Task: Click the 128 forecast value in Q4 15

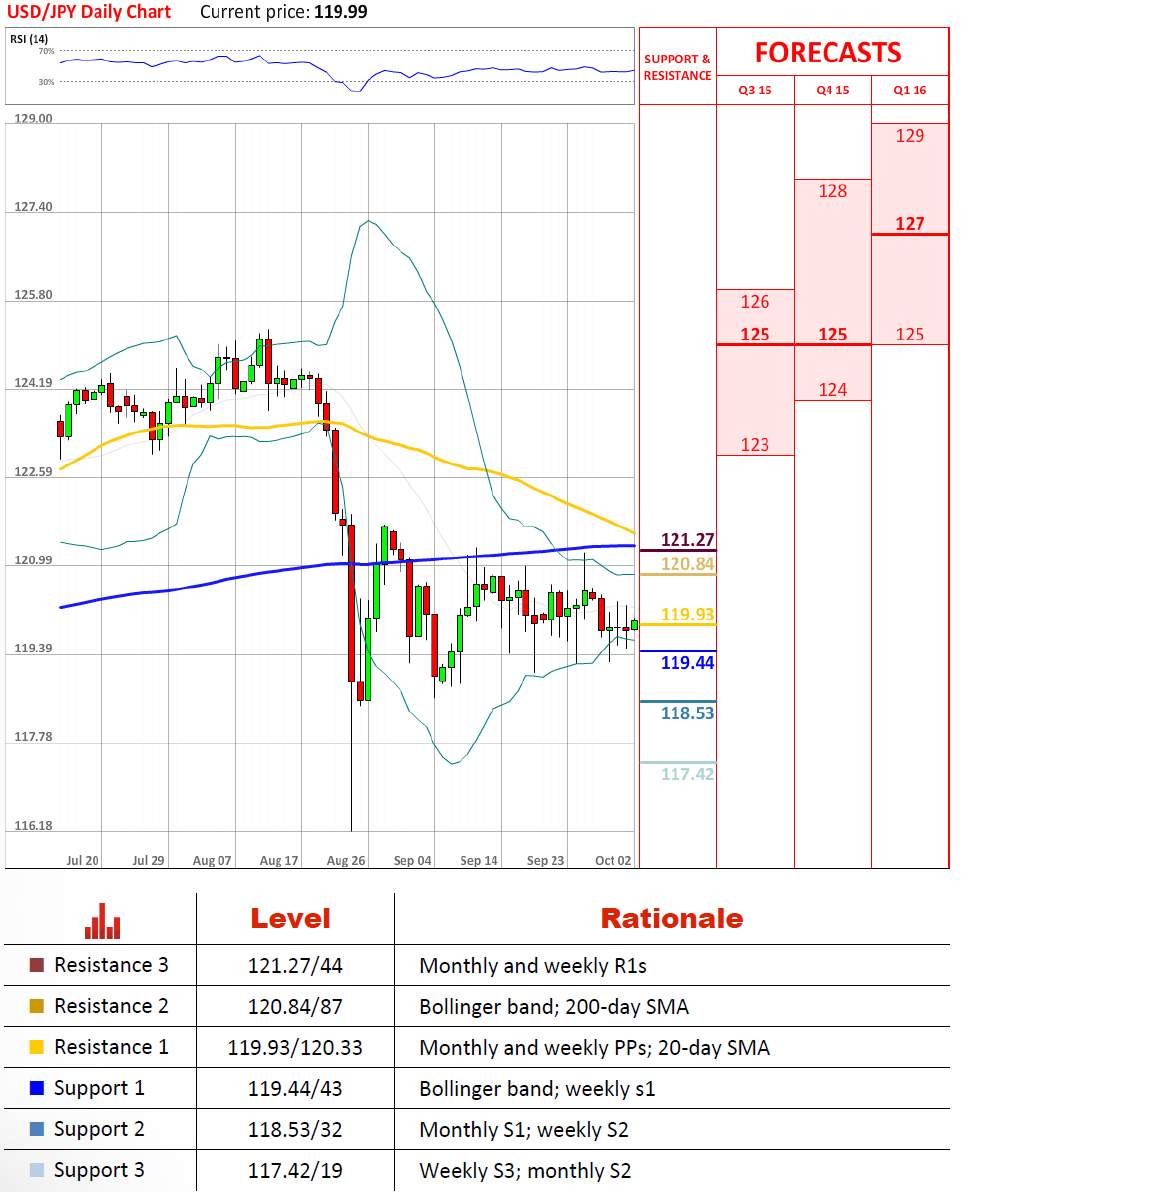Action: [x=833, y=191]
